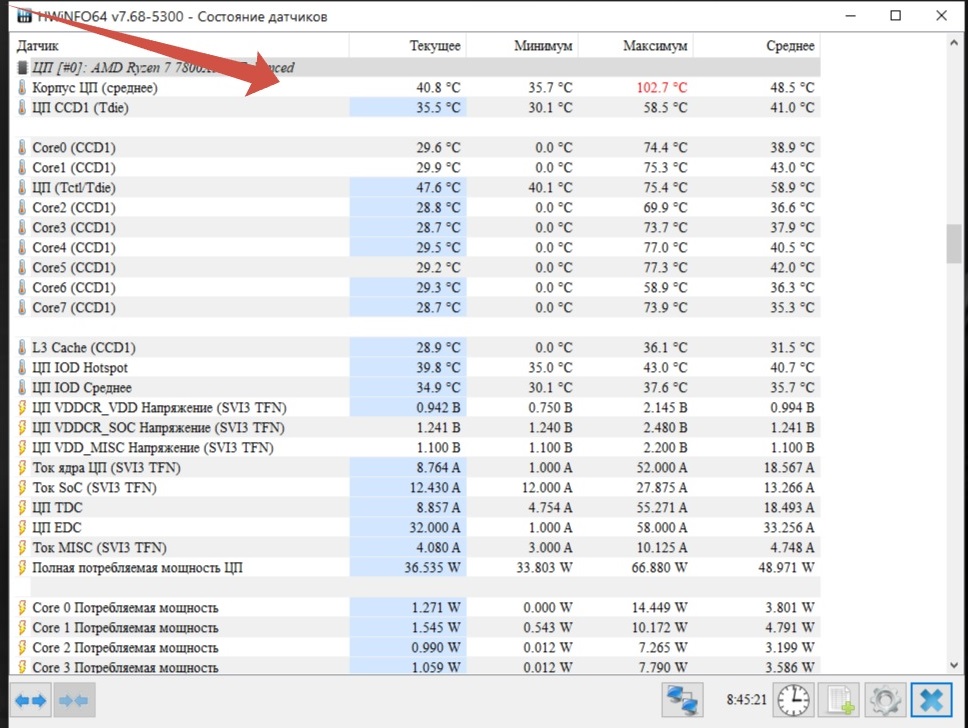Viewport: 972px width, 728px height.
Task: Click the HWiNFO64 title bar app icon
Action: pos(24,16)
